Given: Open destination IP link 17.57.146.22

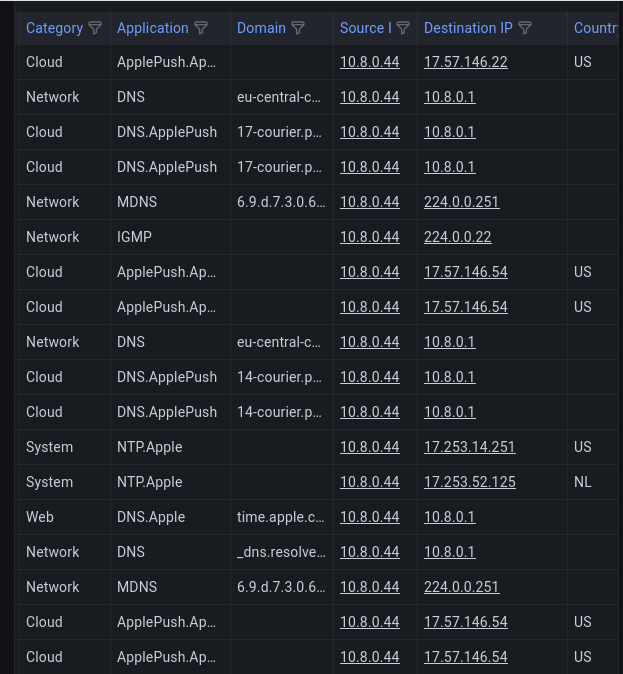Looking at the screenshot, I should click(465, 62).
